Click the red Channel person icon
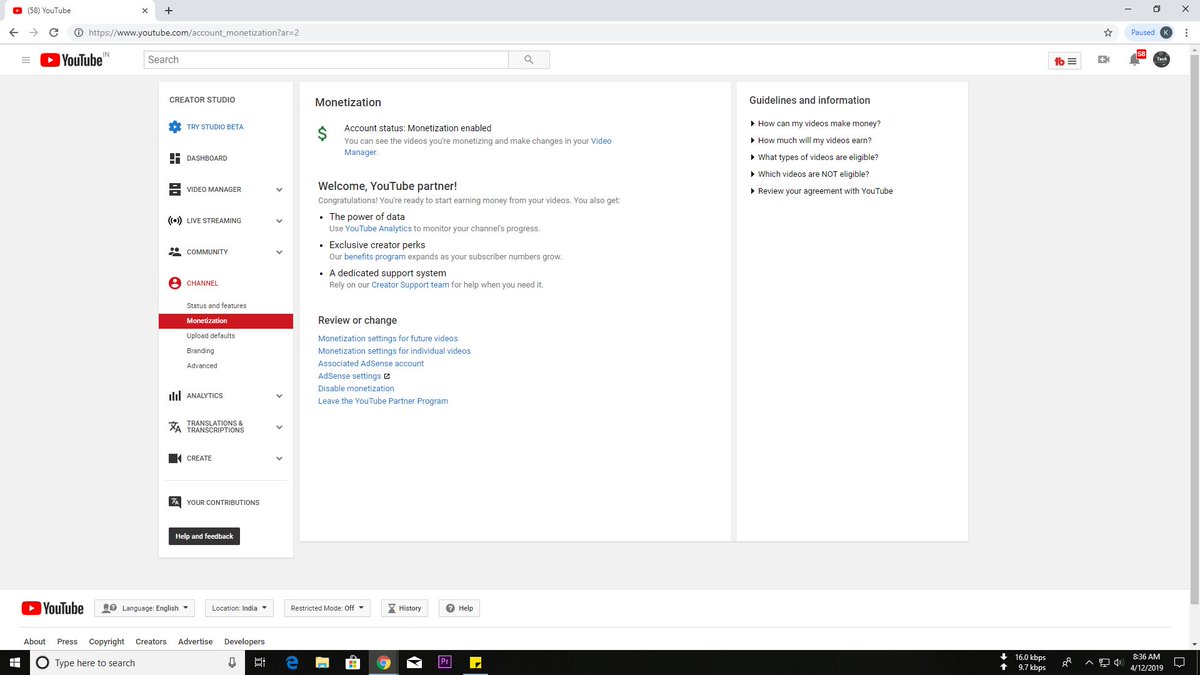Screen dimensions: 1200x675 [x=175, y=283]
